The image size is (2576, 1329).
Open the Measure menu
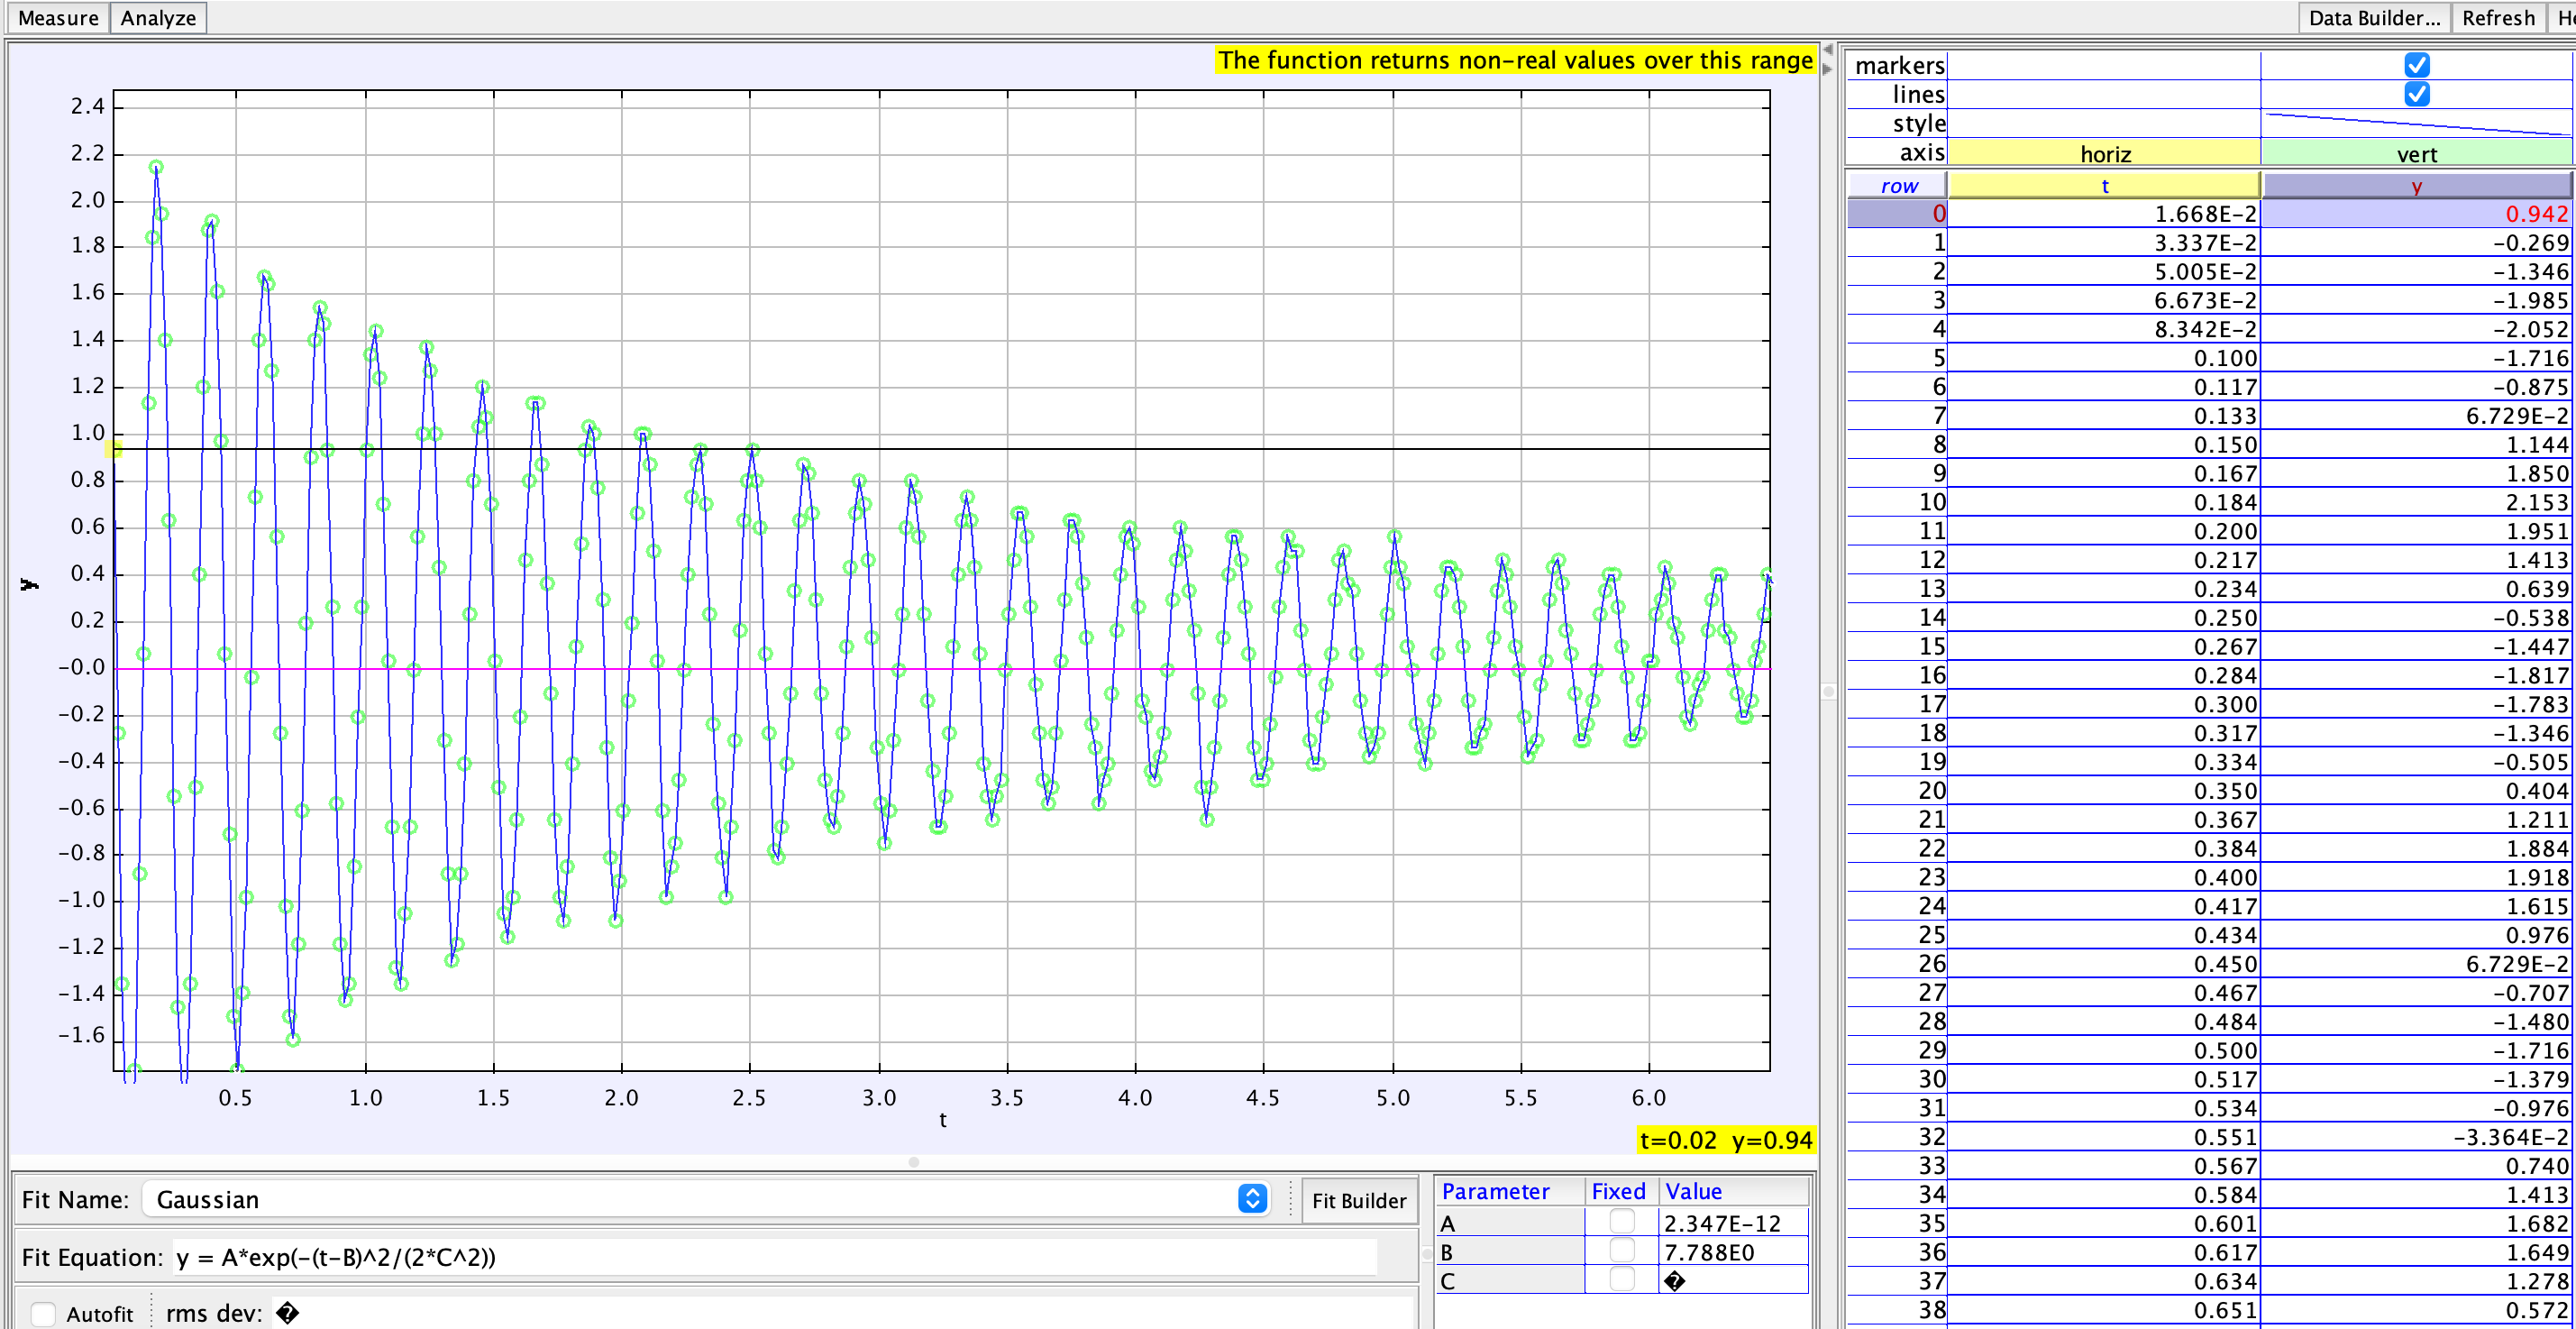(x=58, y=18)
